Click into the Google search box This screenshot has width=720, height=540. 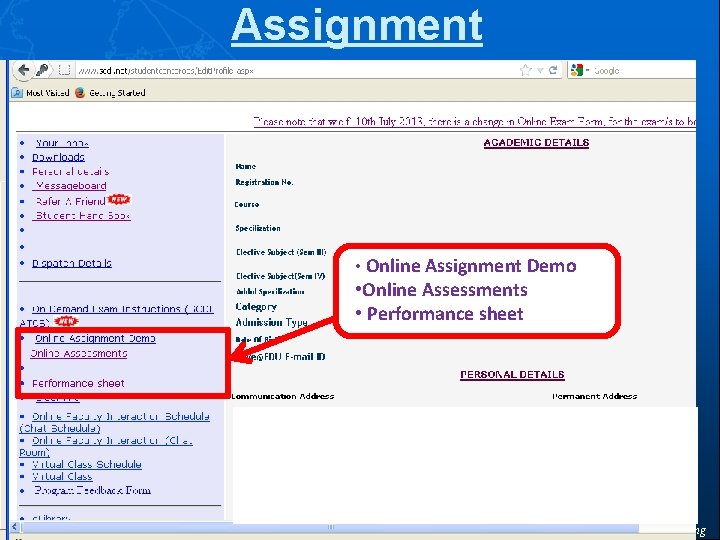[x=643, y=71]
